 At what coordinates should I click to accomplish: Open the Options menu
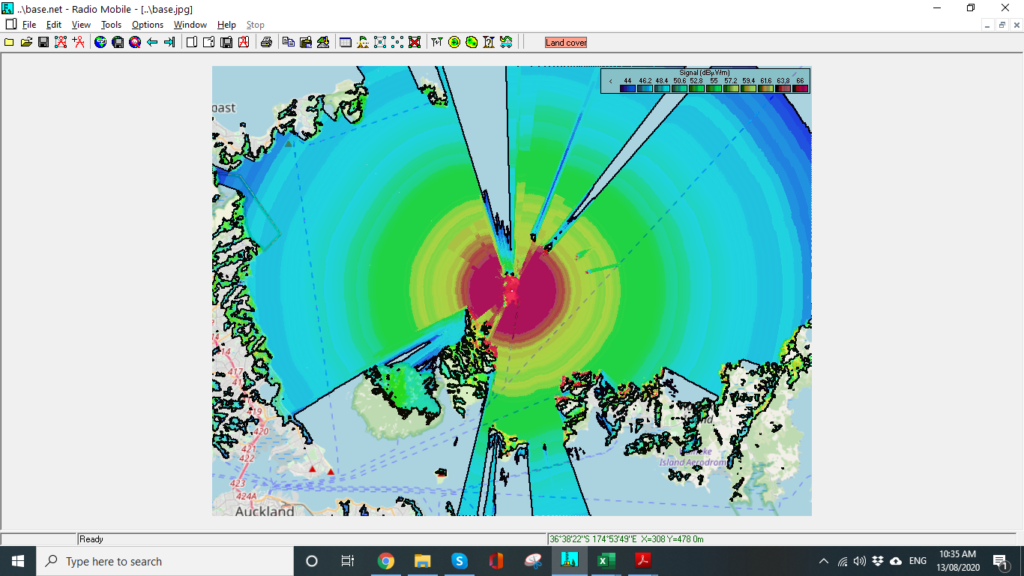pyautogui.click(x=148, y=25)
